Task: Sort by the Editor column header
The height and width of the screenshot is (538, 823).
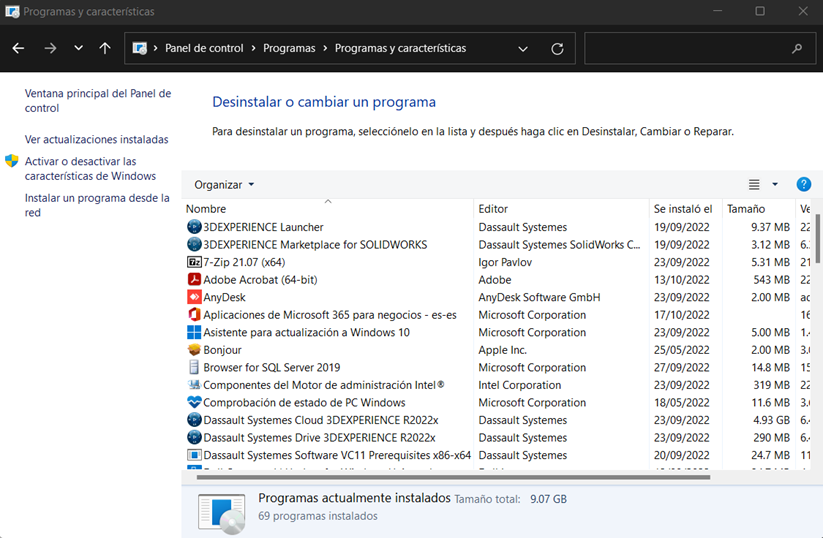Action: point(561,208)
